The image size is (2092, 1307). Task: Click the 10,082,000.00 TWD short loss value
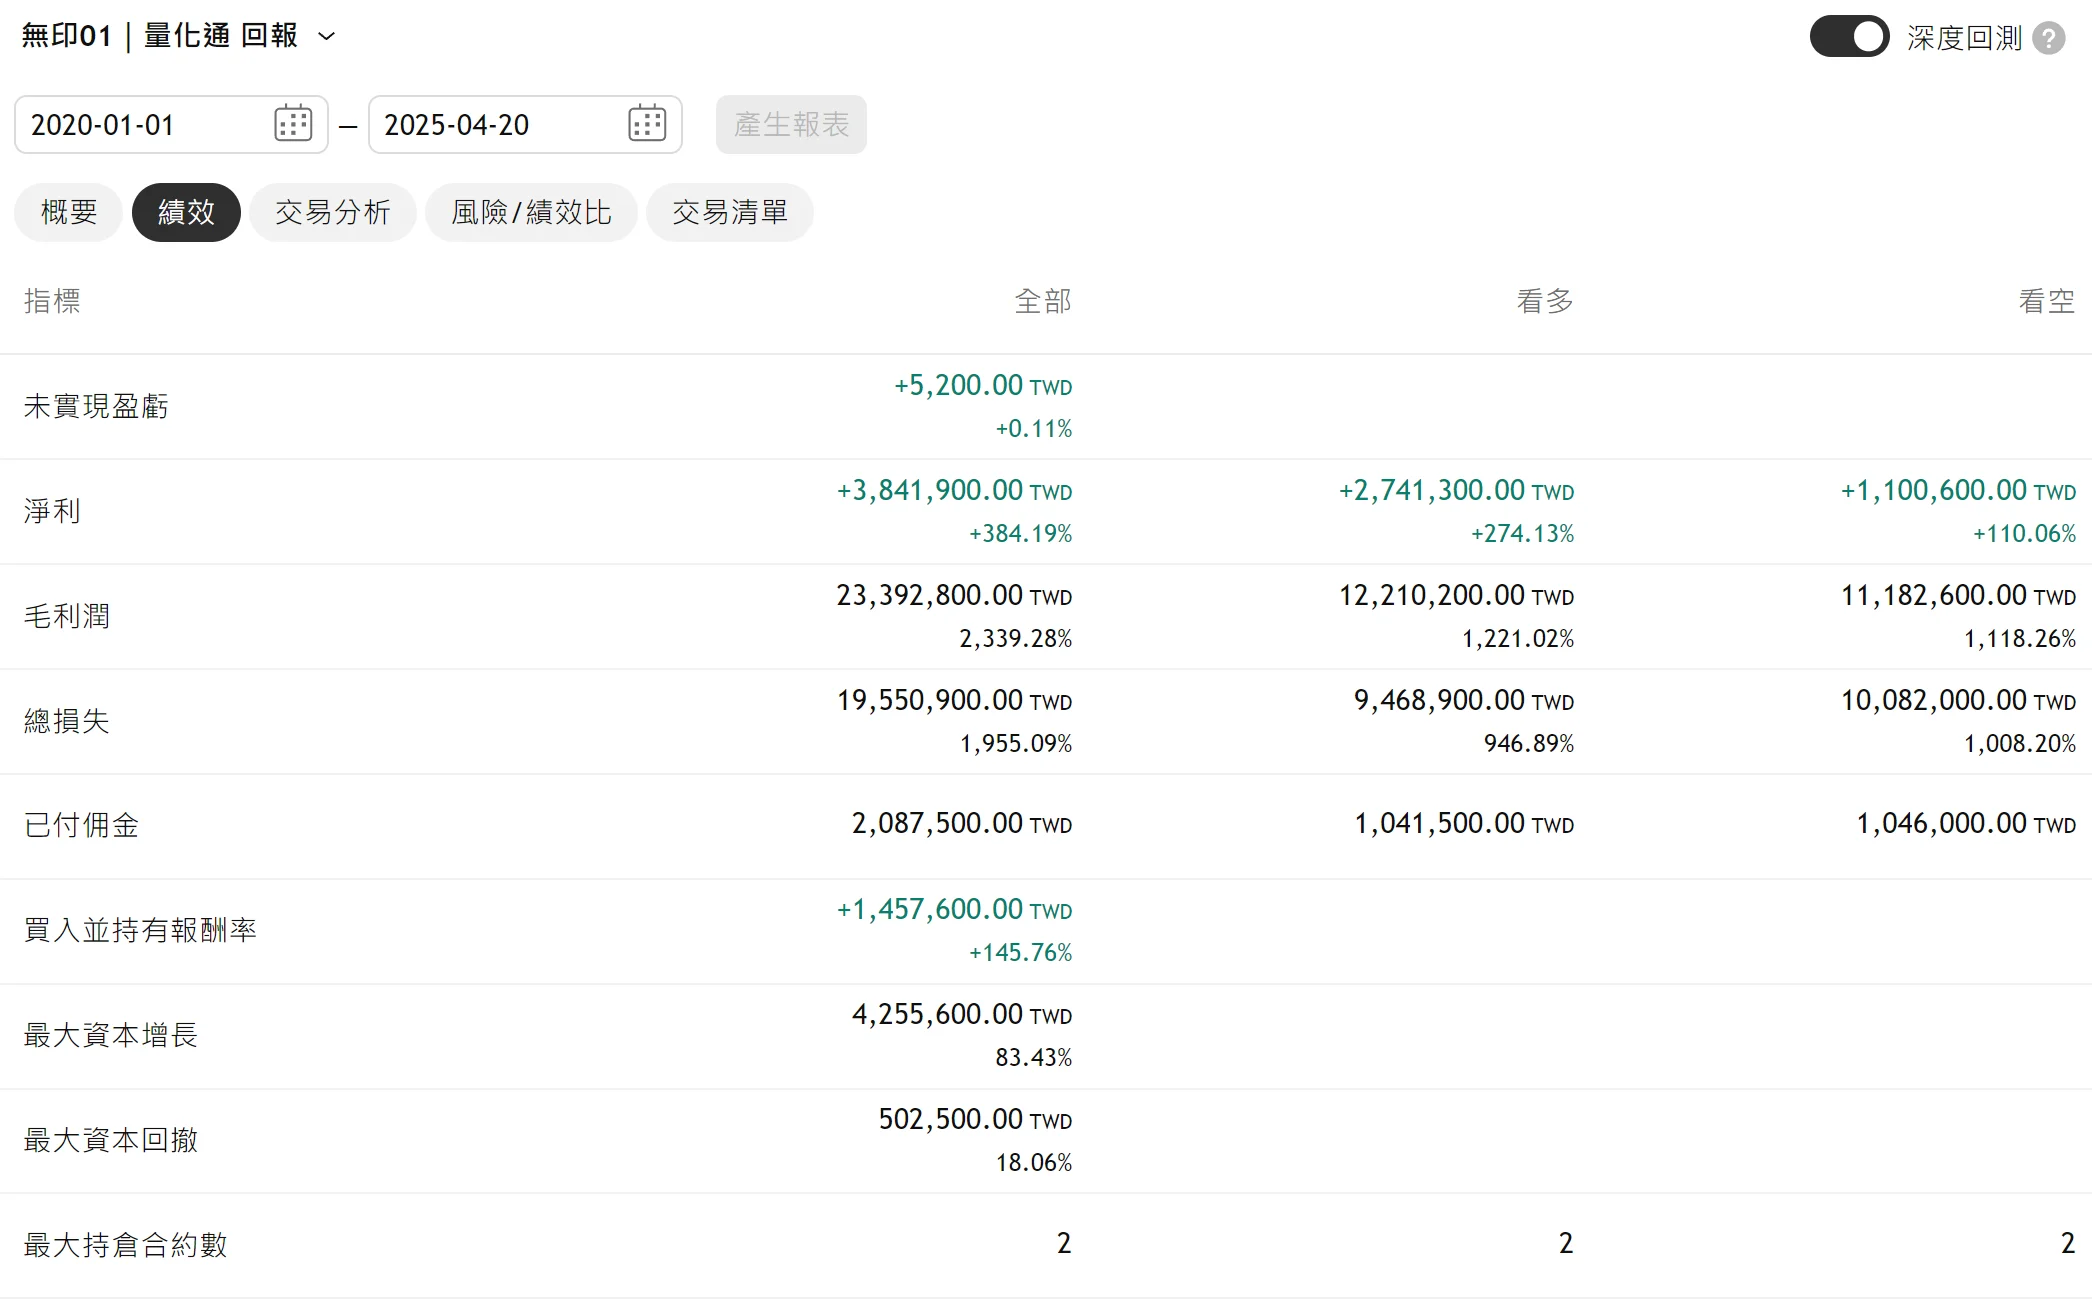pyautogui.click(x=1958, y=700)
